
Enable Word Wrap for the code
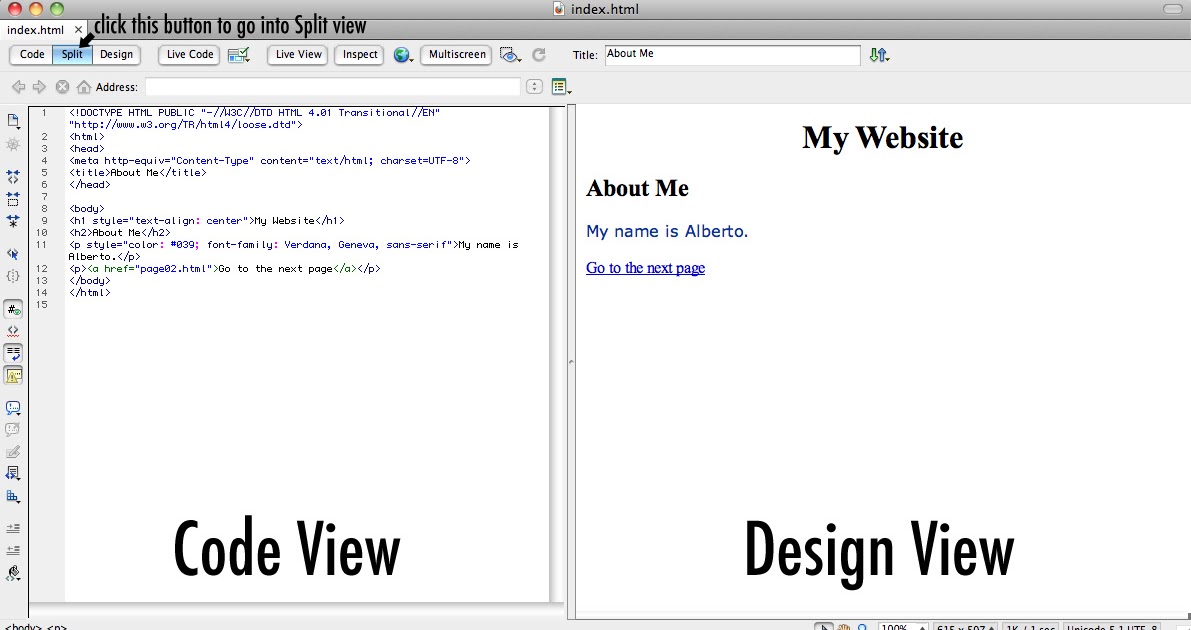tap(13, 353)
